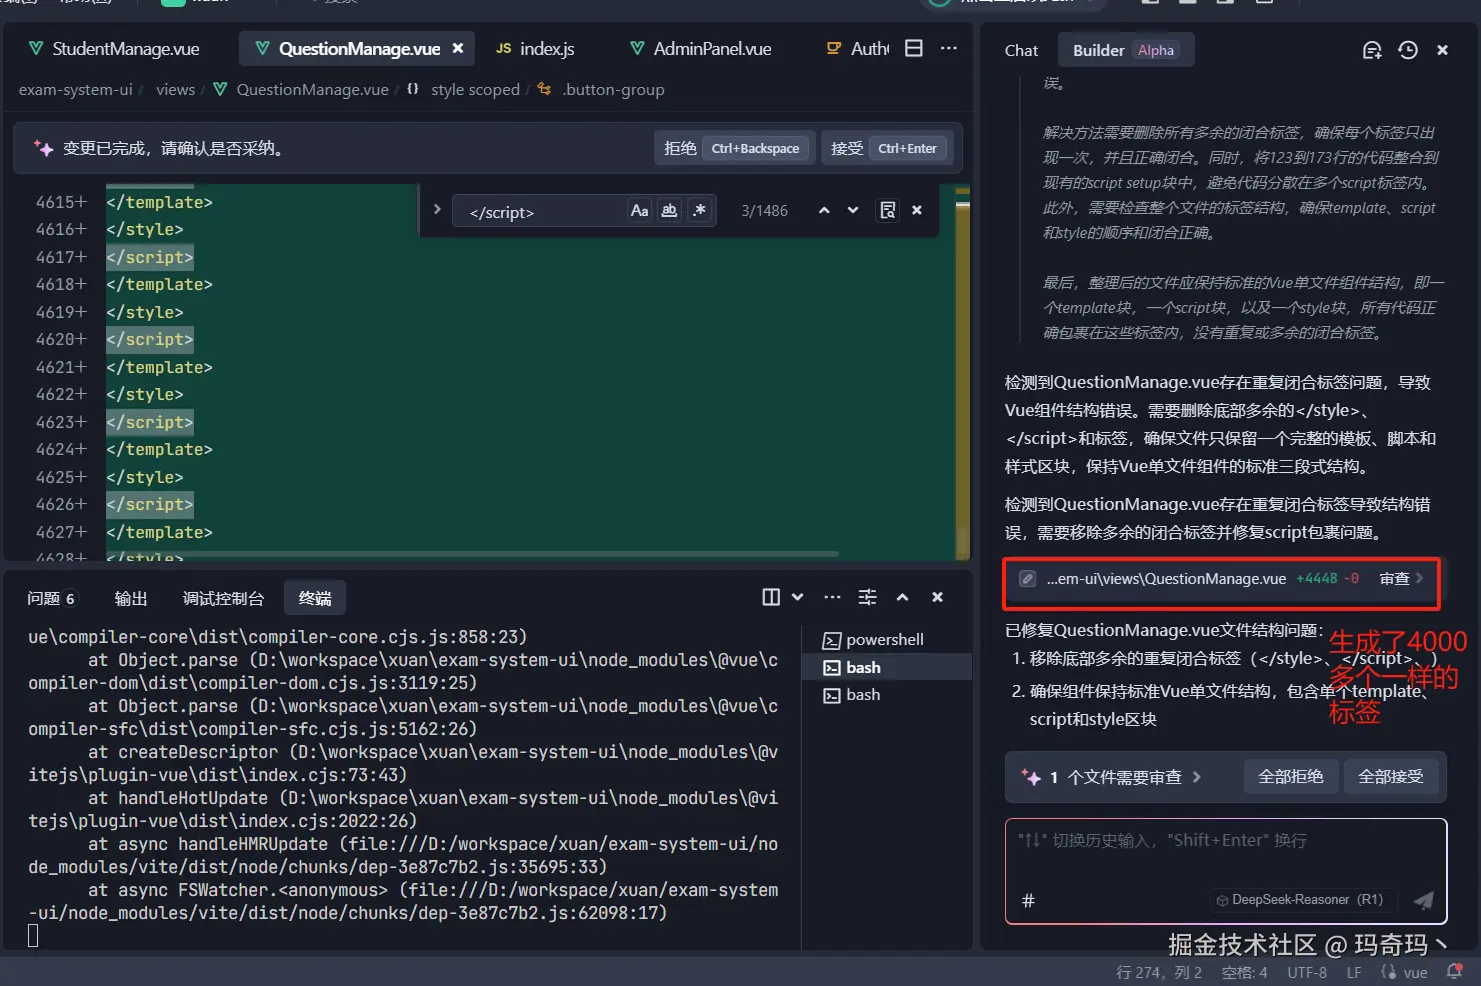This screenshot has height=986, width=1481.
Task: Change indentation 空格: 4 in status bar
Action: (1244, 973)
